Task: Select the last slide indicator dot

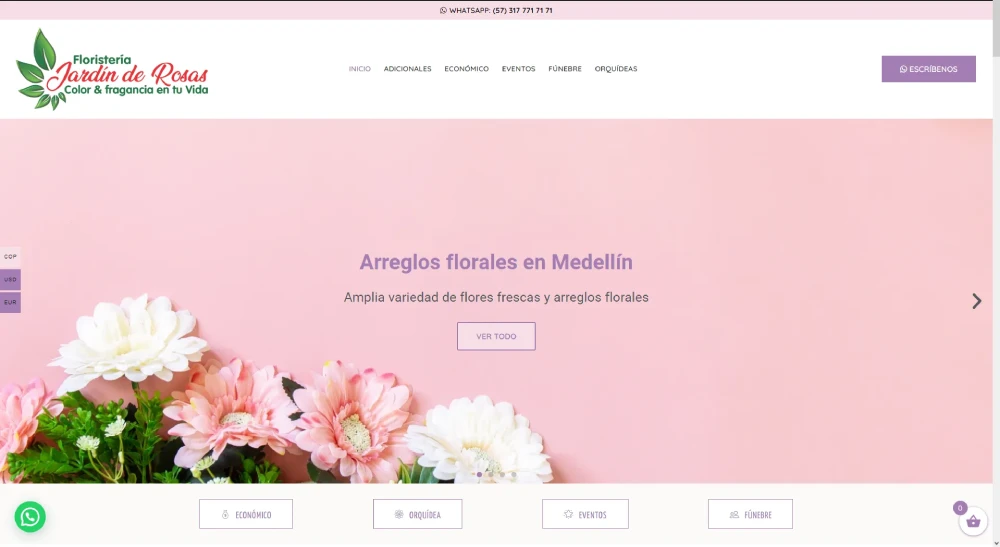Action: (x=513, y=474)
